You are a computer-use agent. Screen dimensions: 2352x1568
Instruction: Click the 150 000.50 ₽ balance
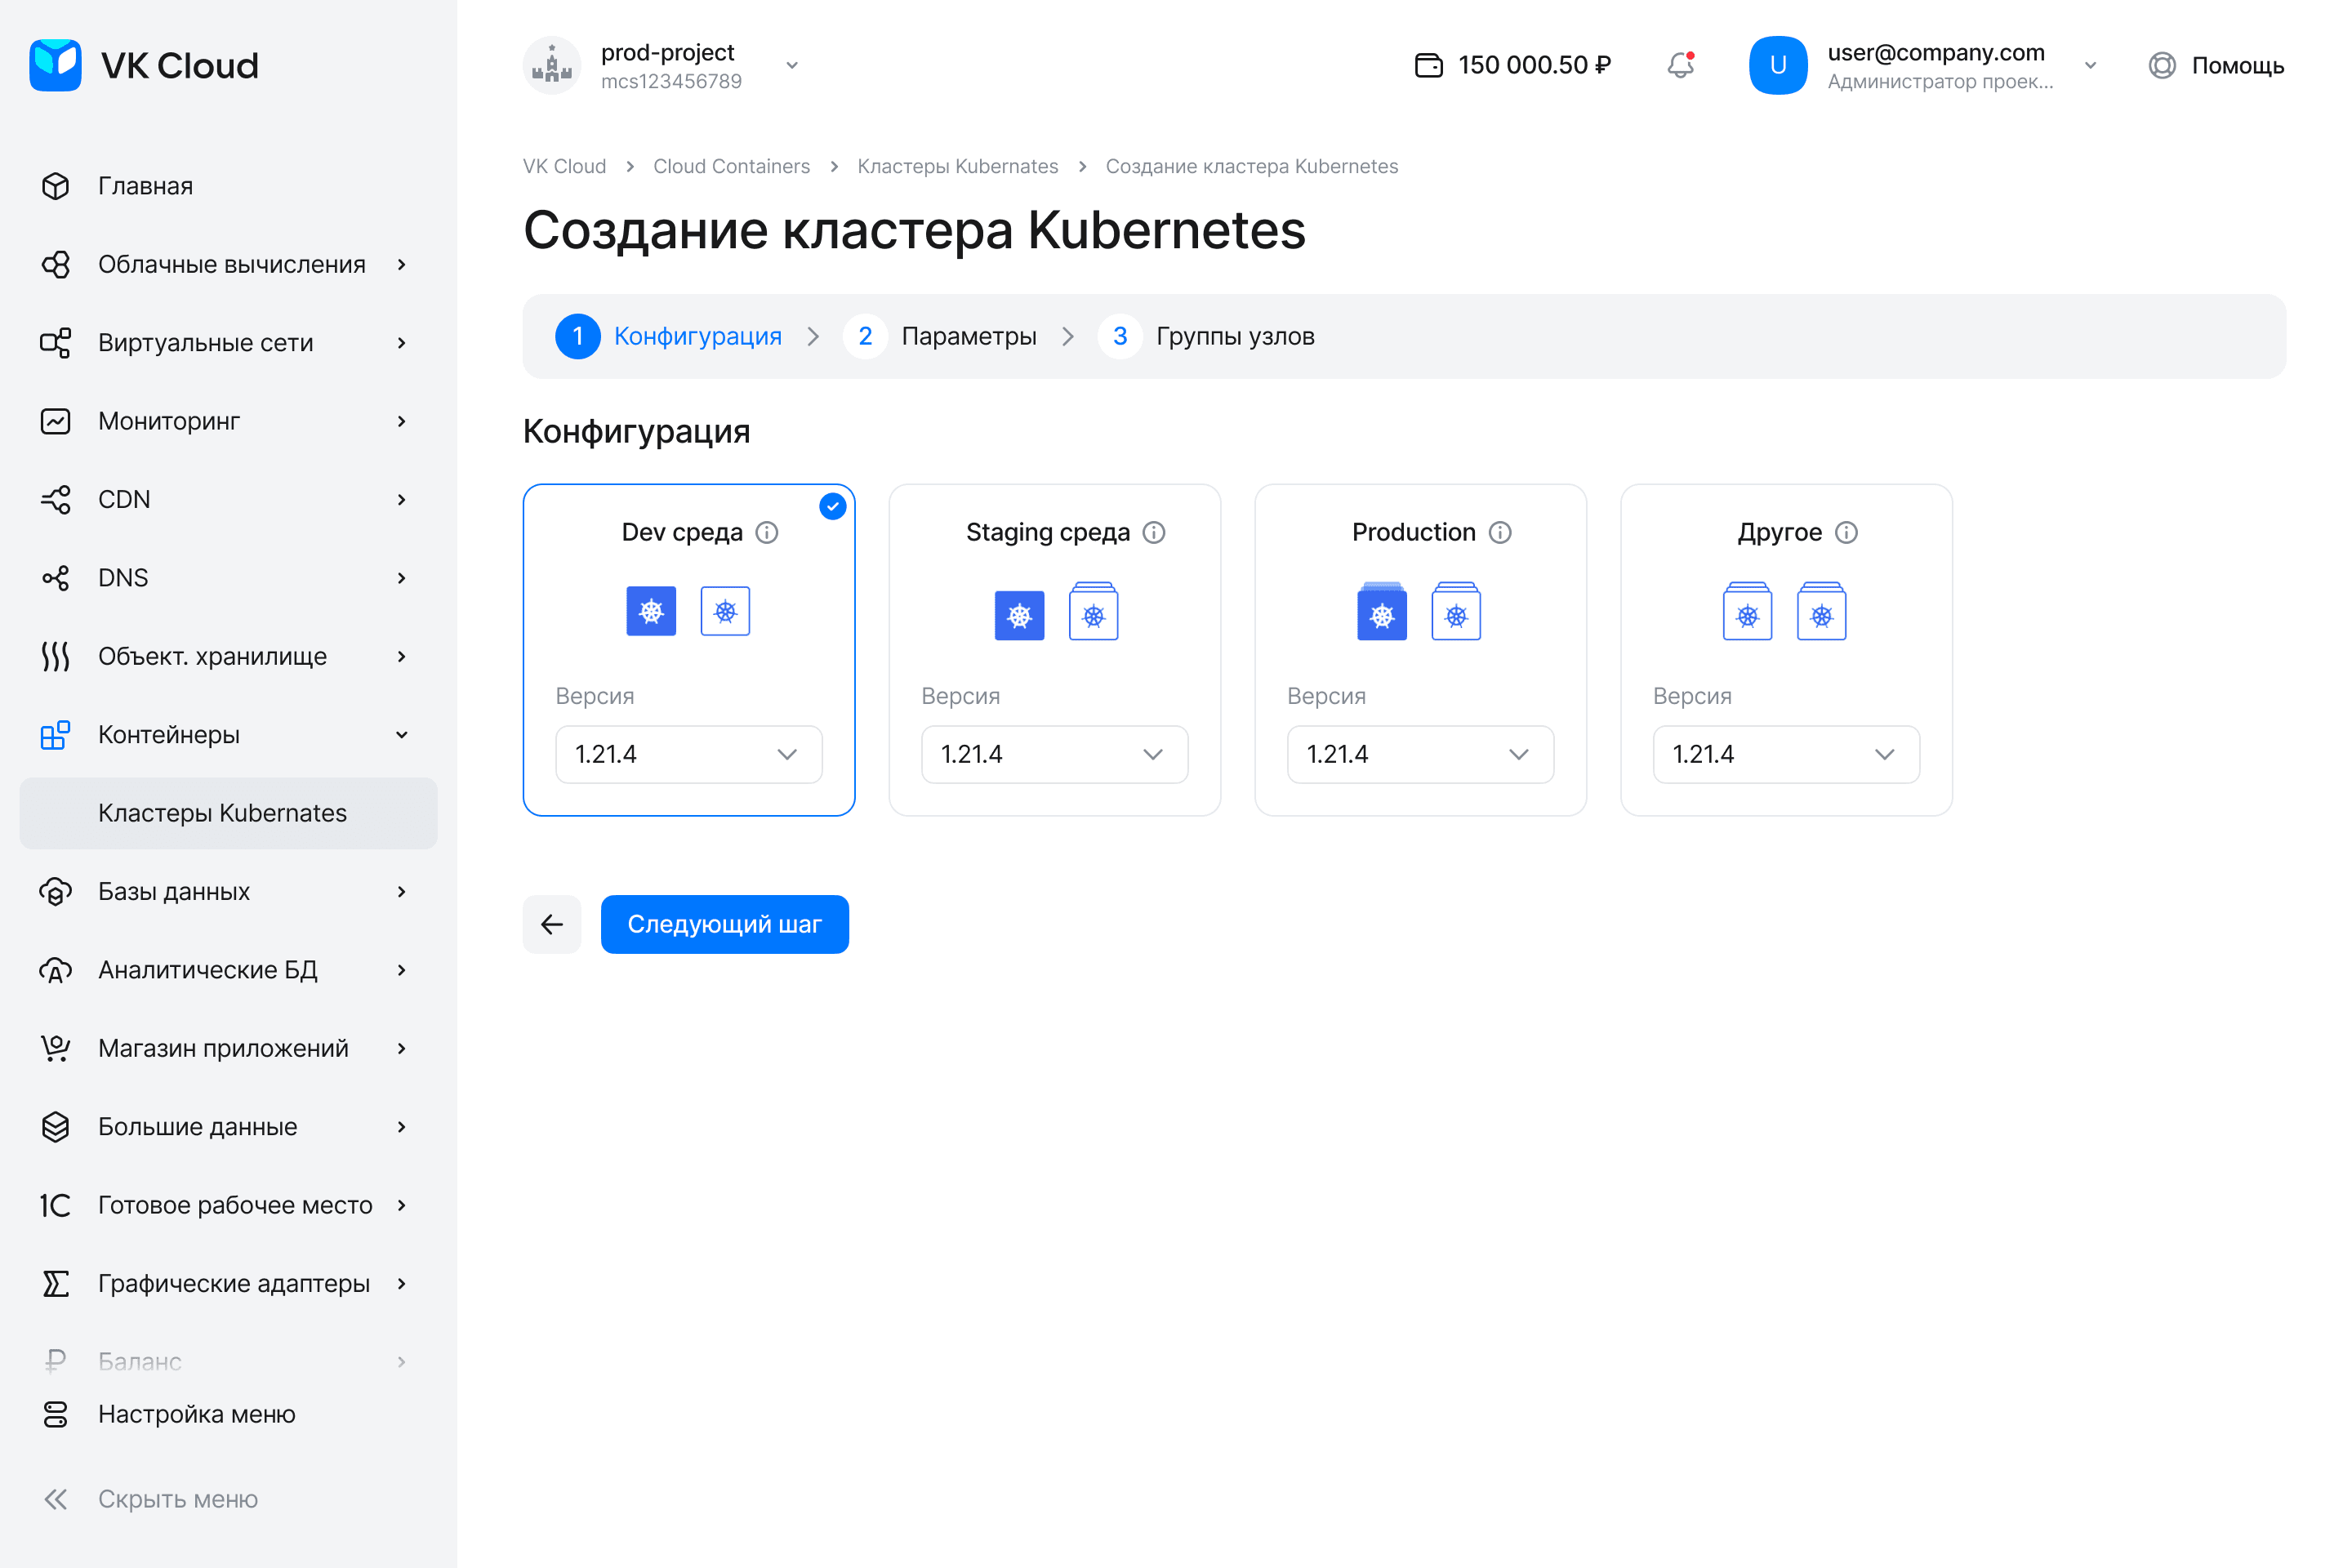click(1534, 65)
